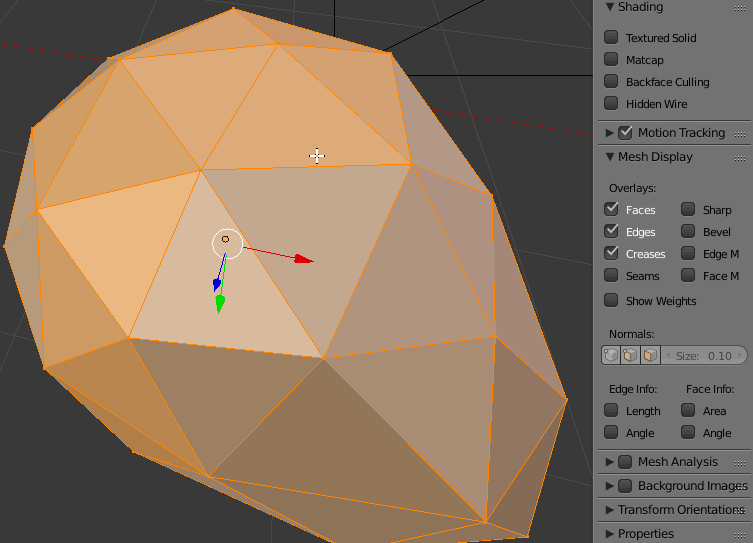Screen dimensions: 753x543
Task: Enable the Textured Solid checkbox
Action: pyautogui.click(x=611, y=37)
